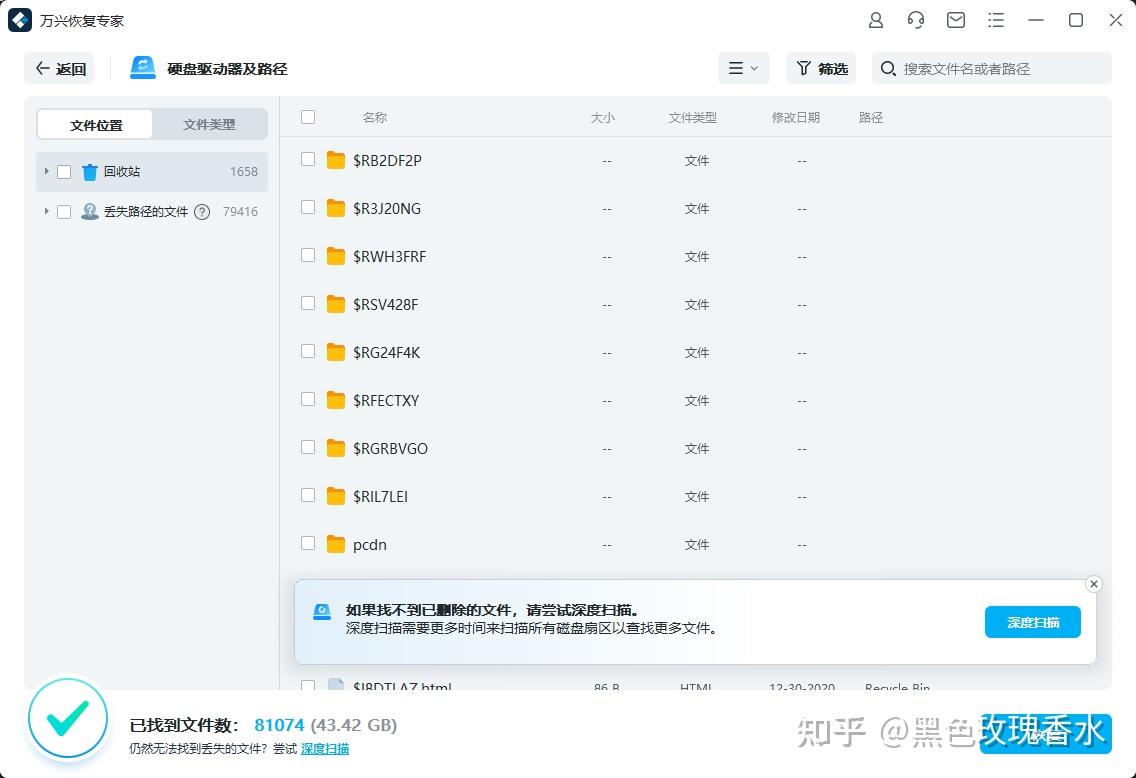Focus the 搜索文件名或者路径 search field
This screenshot has width=1136, height=778.
tap(992, 68)
